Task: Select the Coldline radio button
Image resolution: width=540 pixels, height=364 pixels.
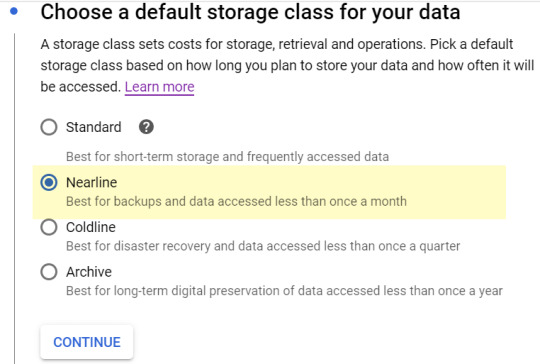Action: 49,227
